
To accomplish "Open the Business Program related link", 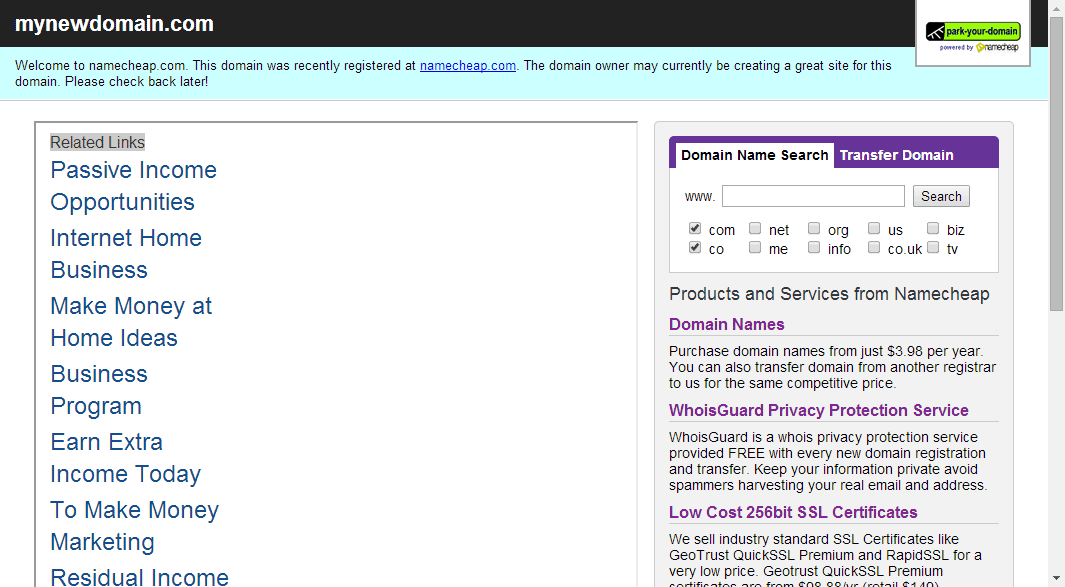I will [x=99, y=389].
